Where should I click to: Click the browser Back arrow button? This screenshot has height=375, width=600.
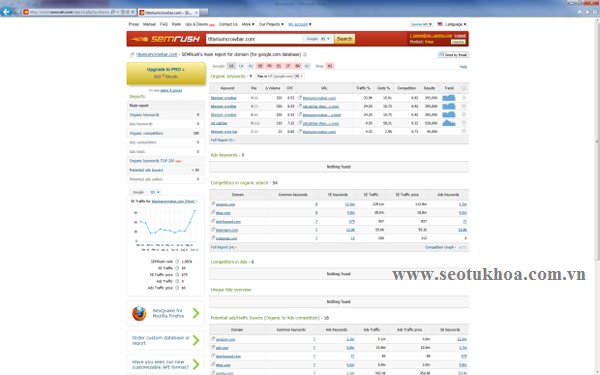[6, 12]
